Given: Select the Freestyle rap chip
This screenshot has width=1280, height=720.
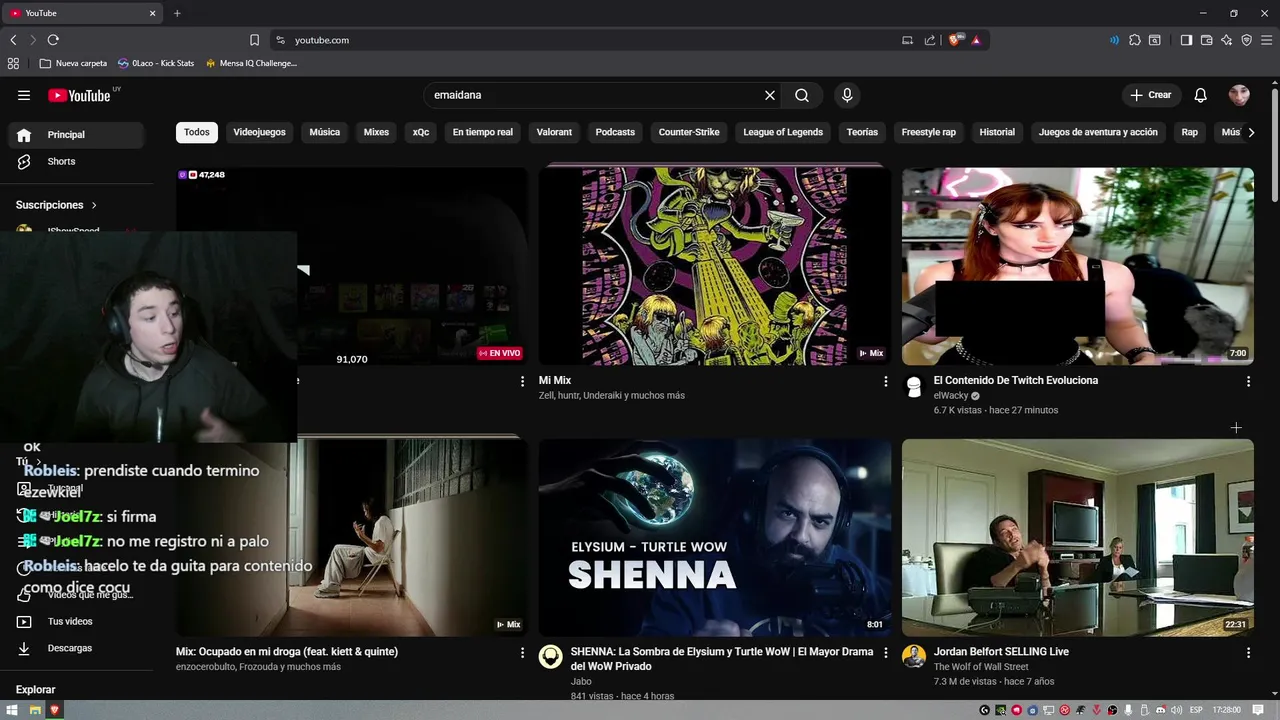Looking at the screenshot, I should click(x=929, y=132).
